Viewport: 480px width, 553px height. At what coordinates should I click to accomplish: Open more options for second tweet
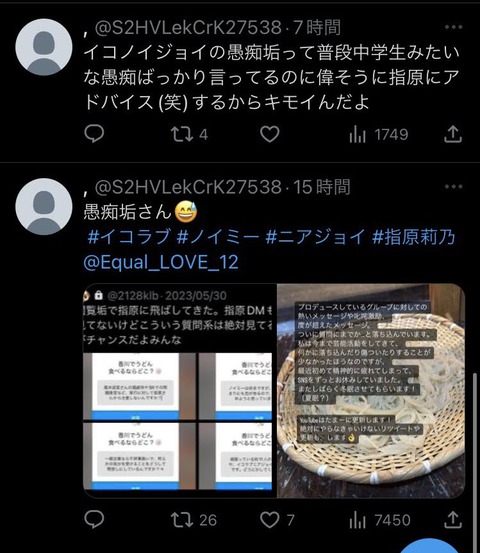(454, 187)
